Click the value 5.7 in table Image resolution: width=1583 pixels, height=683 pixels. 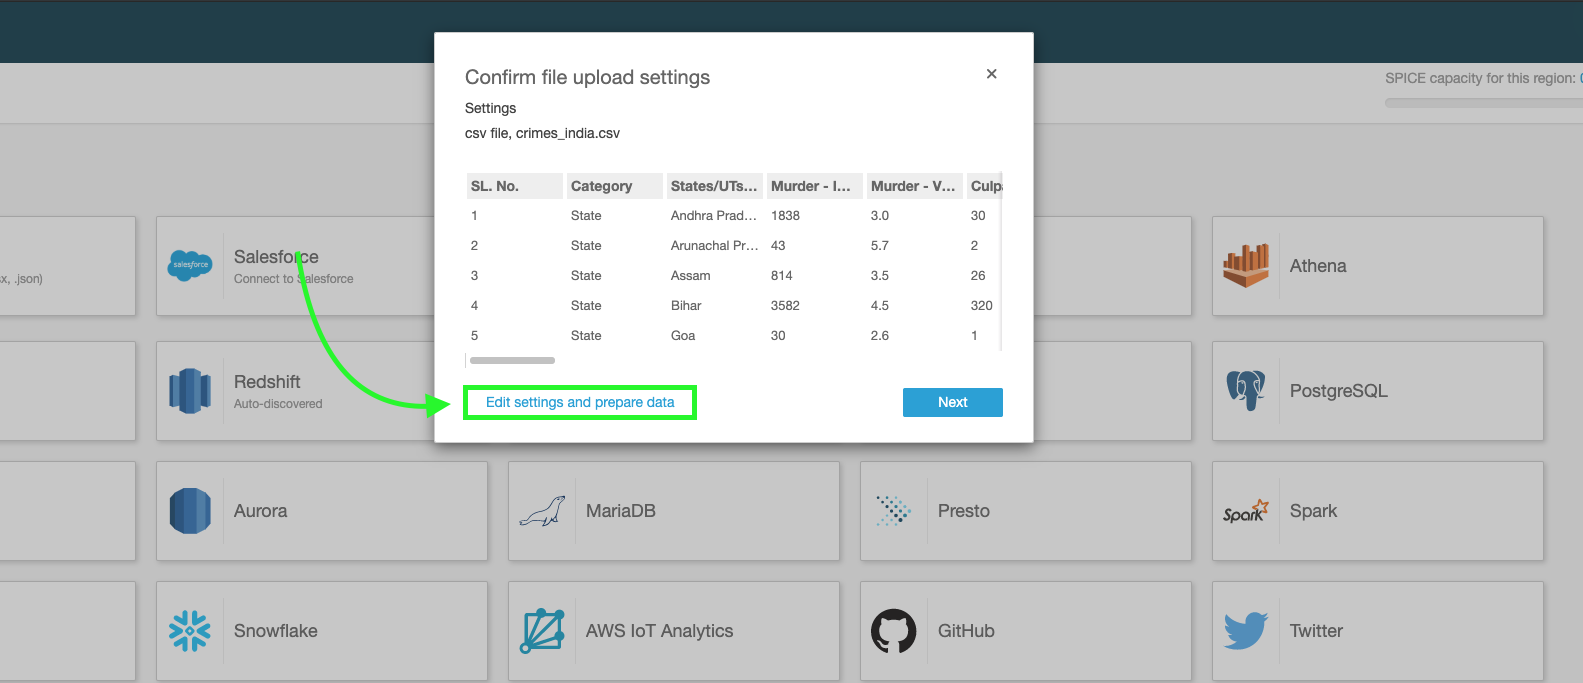880,246
